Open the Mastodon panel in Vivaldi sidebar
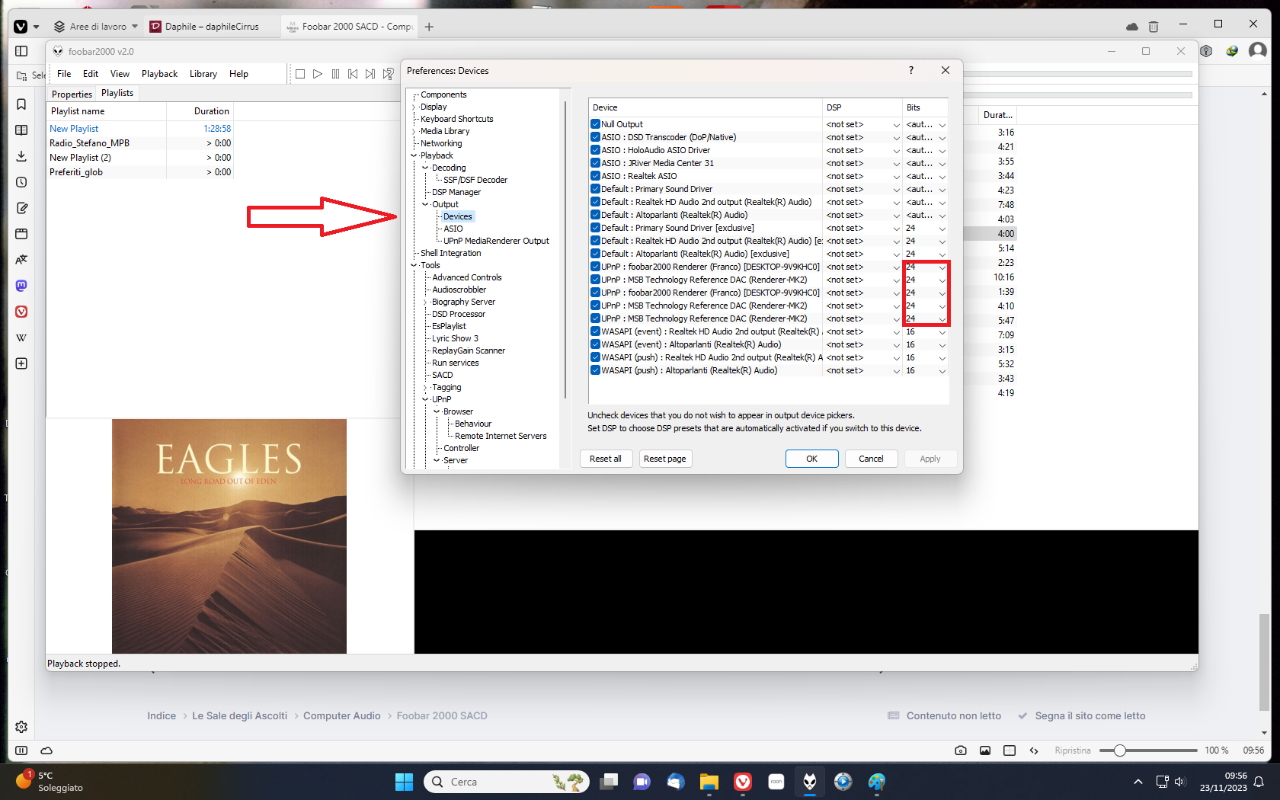 coord(21,285)
